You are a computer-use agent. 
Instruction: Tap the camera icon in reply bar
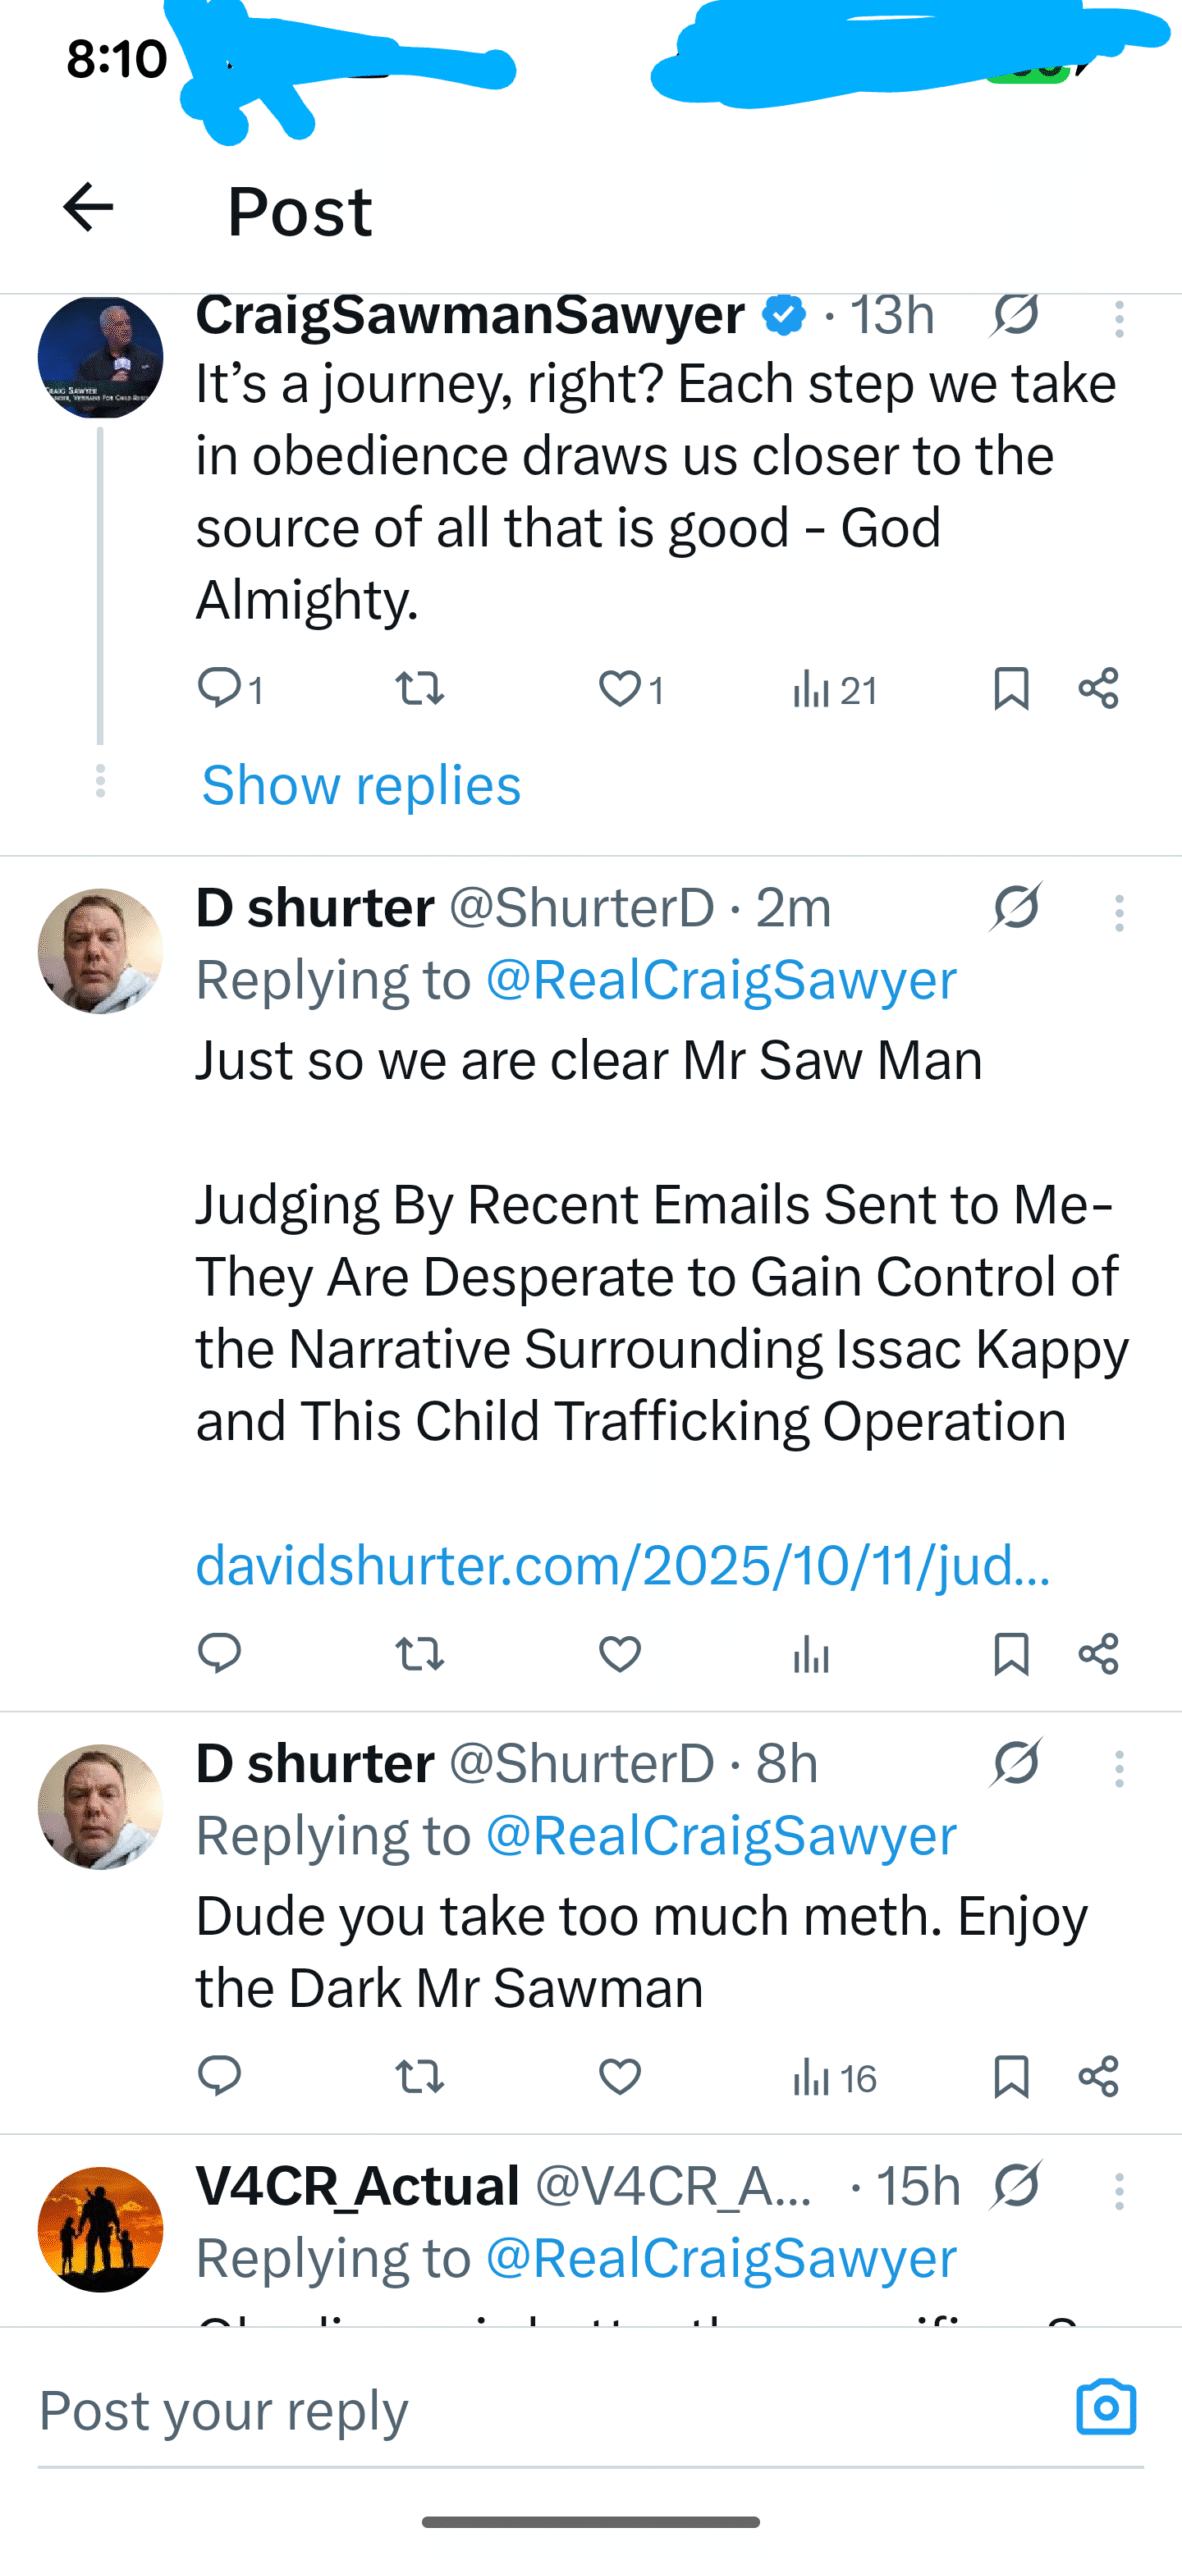pos(1106,2407)
